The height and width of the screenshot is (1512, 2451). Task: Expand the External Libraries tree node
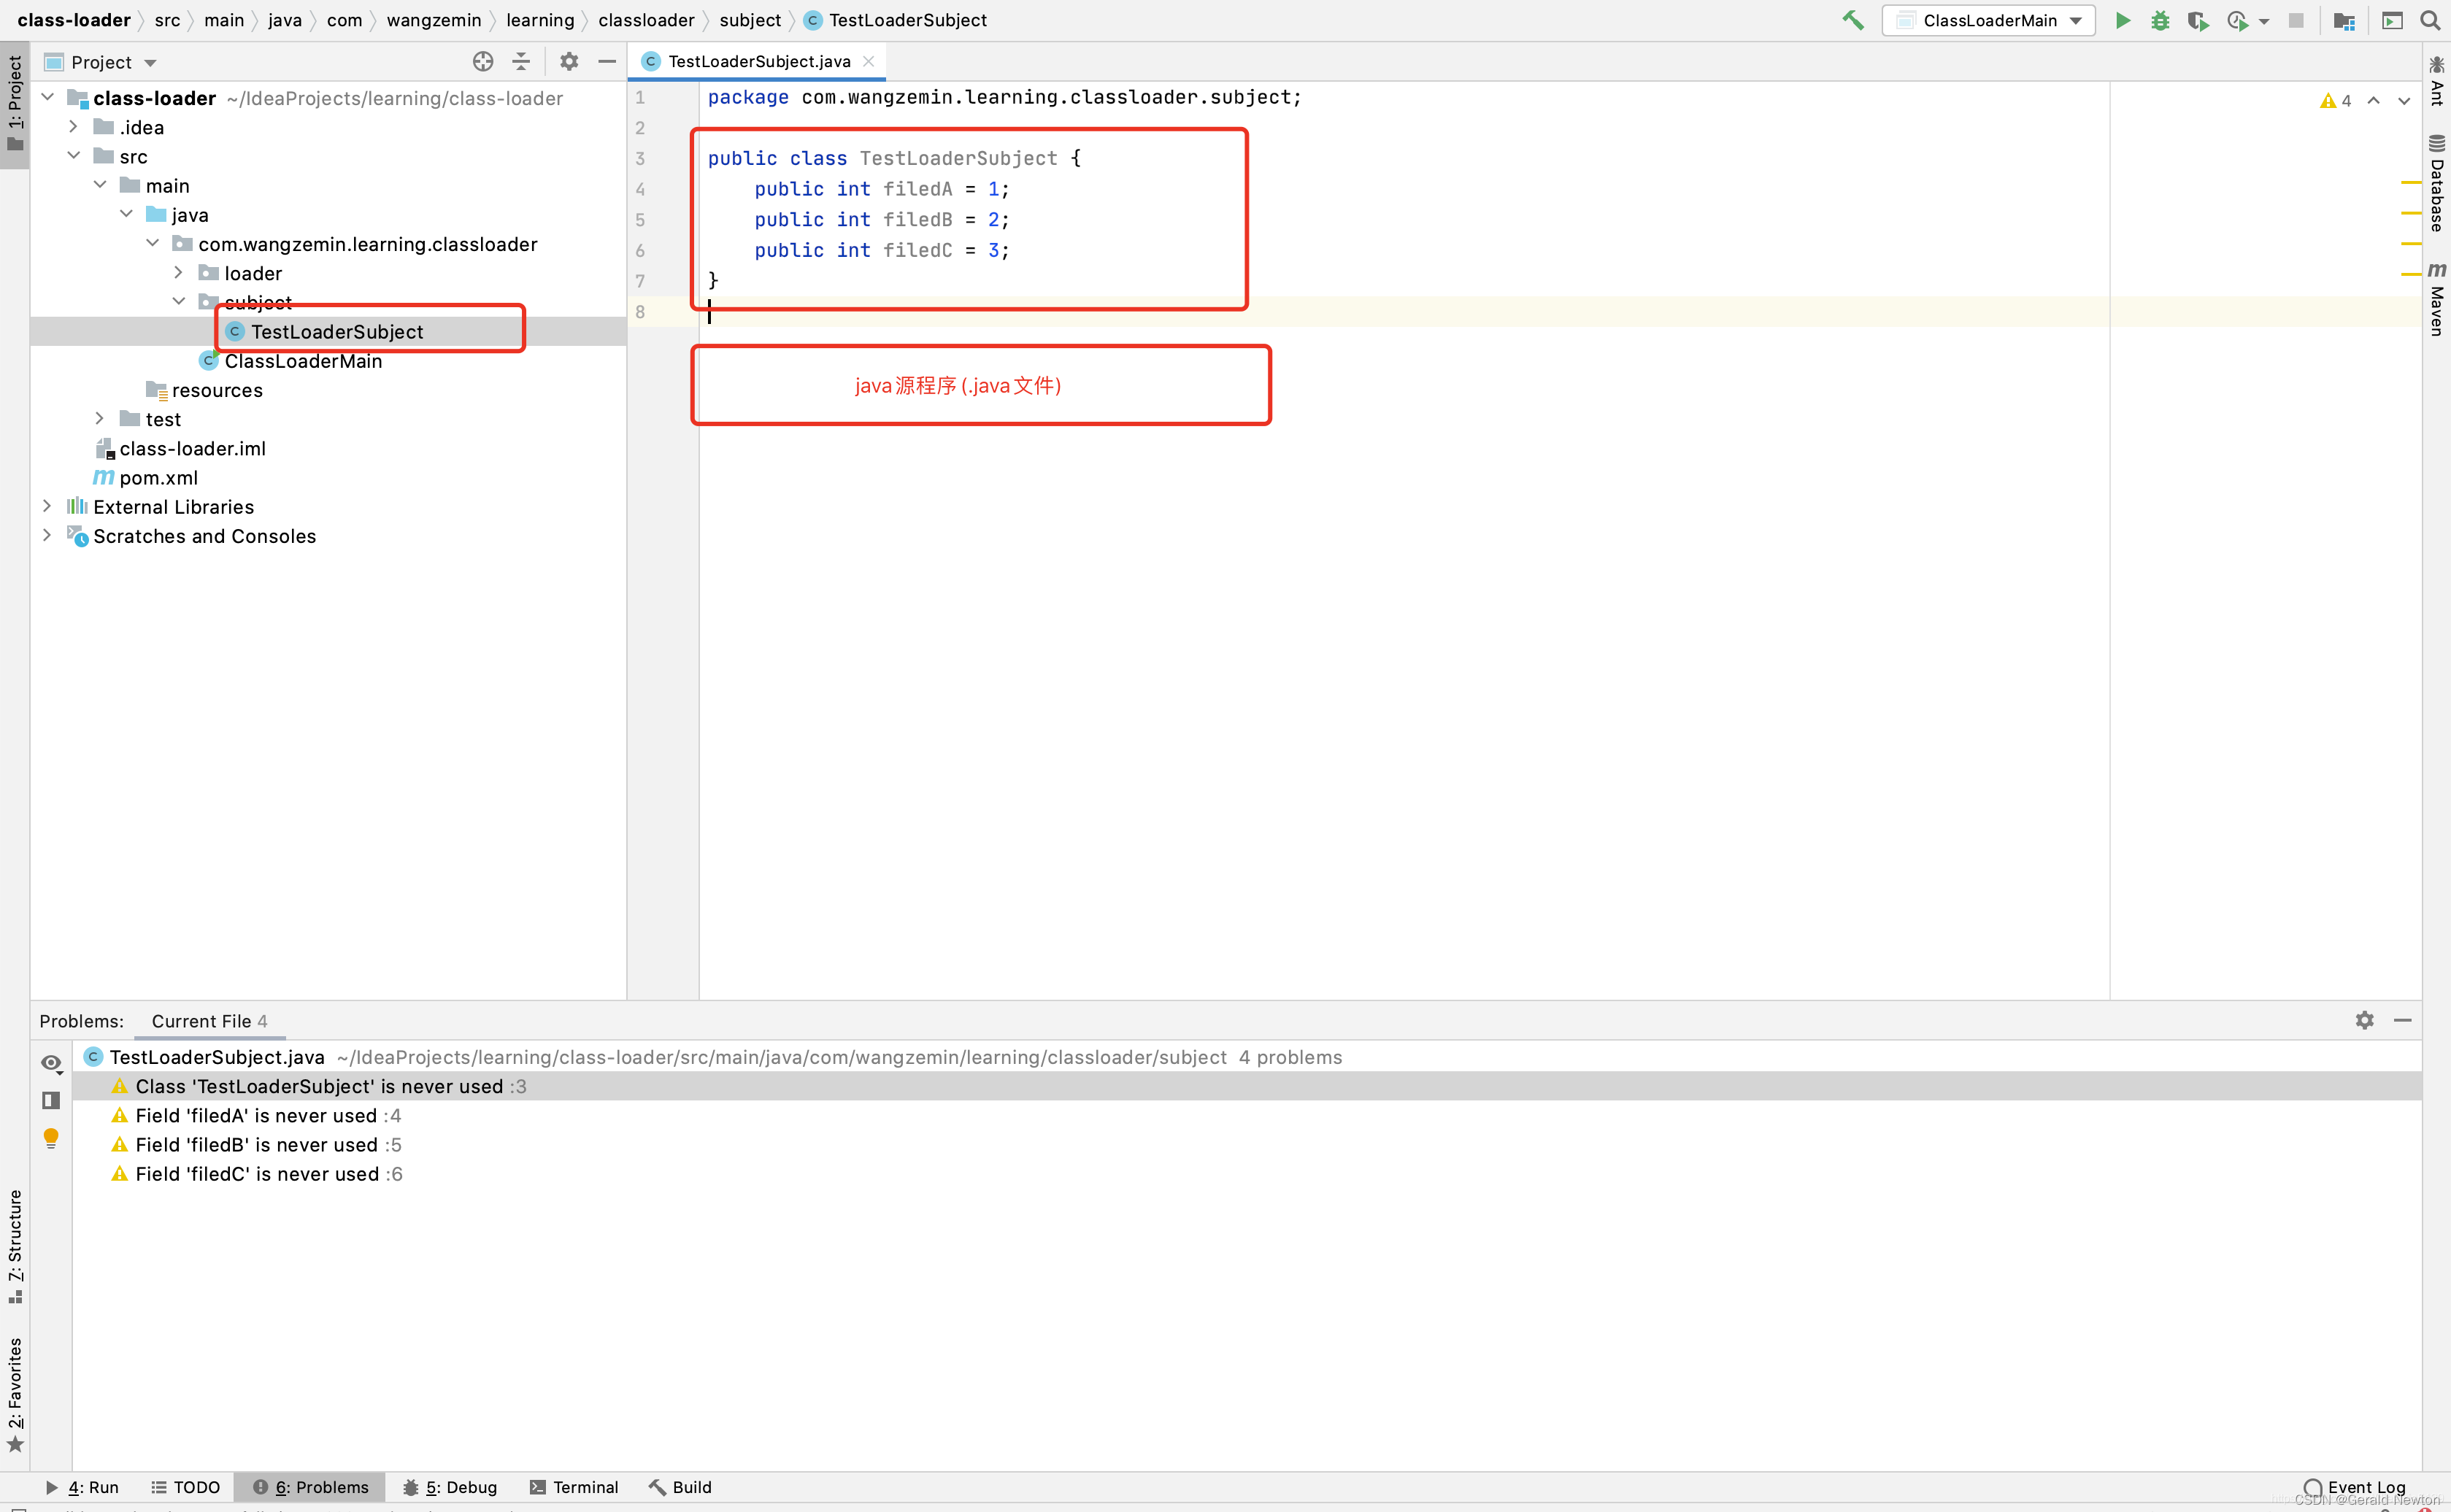[x=45, y=506]
